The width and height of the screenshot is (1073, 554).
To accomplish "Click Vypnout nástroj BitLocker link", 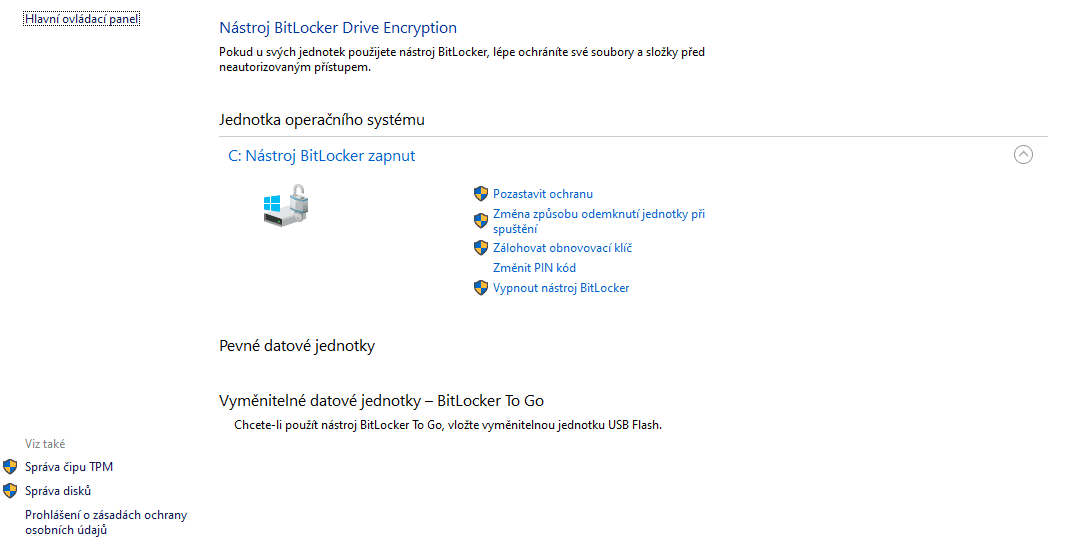I will [x=561, y=288].
